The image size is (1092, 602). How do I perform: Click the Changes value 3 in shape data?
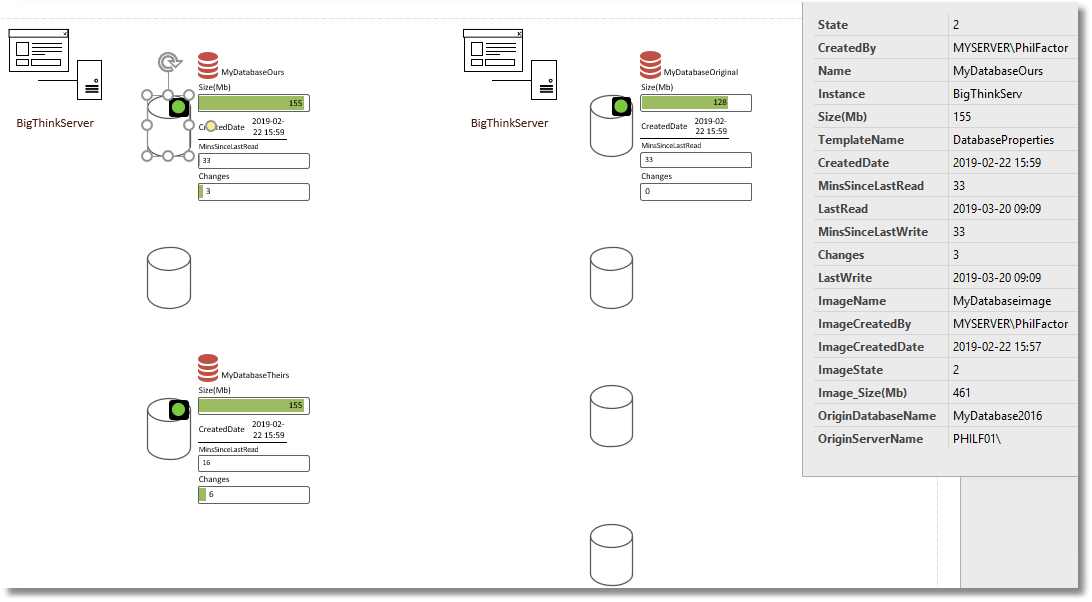956,254
